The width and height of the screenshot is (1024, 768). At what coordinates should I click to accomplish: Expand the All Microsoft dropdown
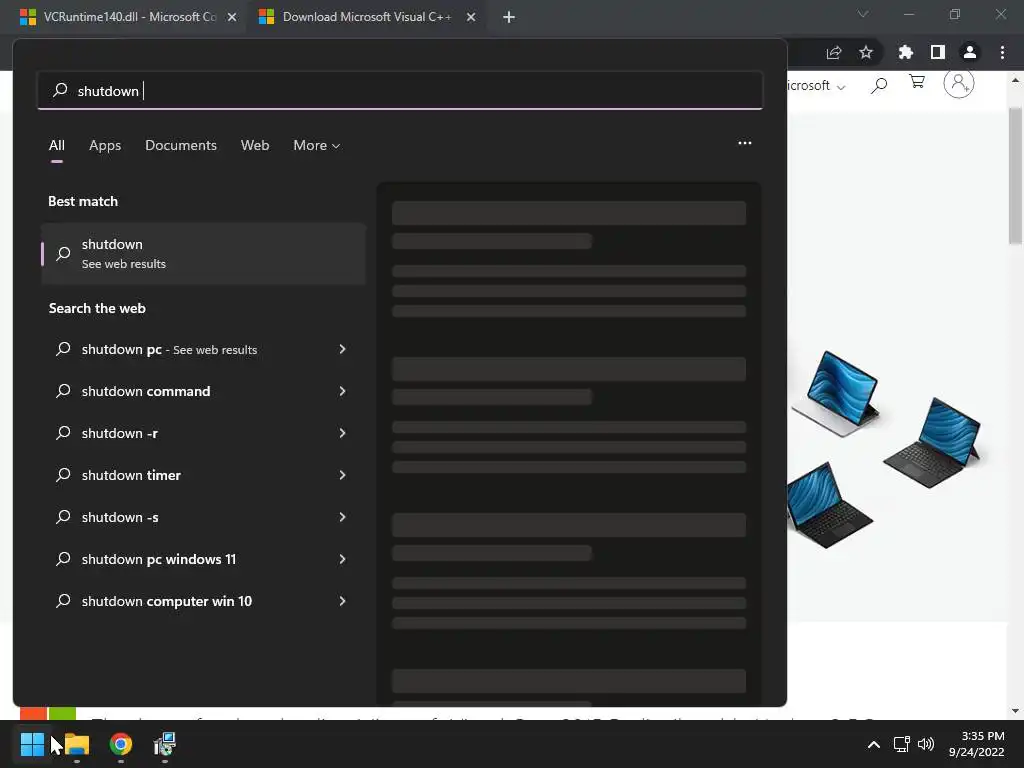tap(816, 86)
